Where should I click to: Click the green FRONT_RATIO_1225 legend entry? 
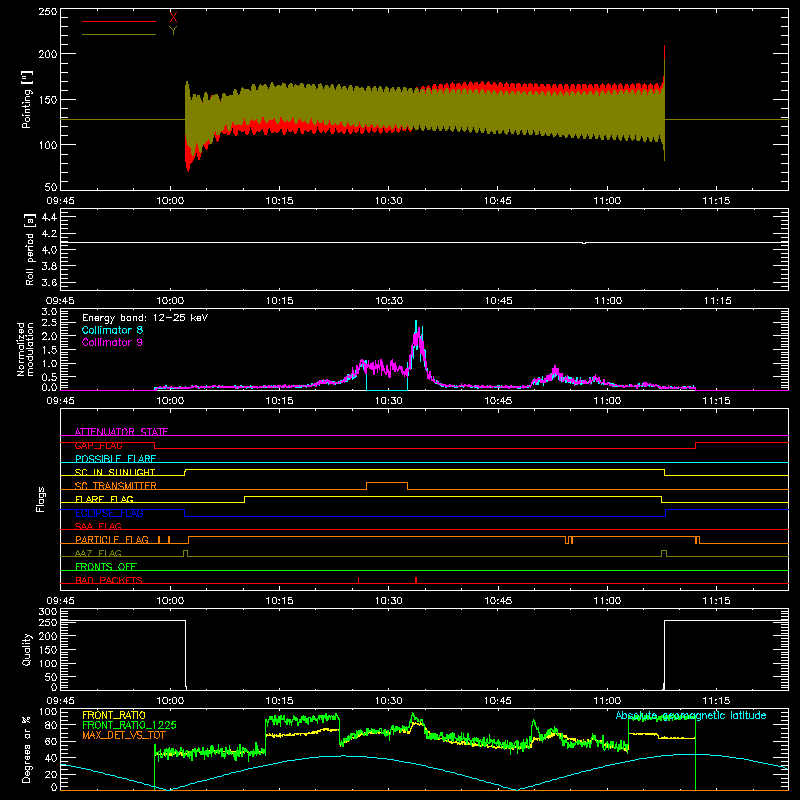[x=129, y=725]
